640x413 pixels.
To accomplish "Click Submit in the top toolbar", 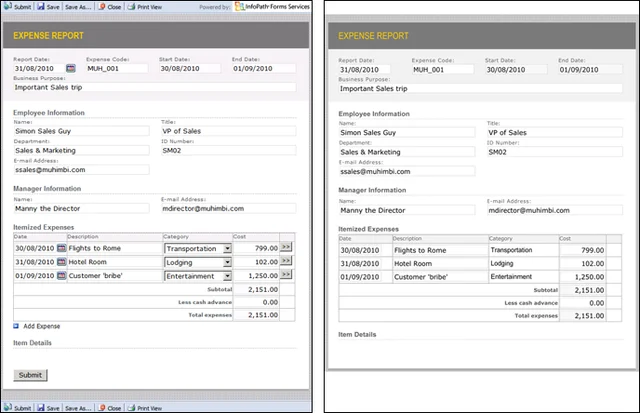I will [18, 7].
